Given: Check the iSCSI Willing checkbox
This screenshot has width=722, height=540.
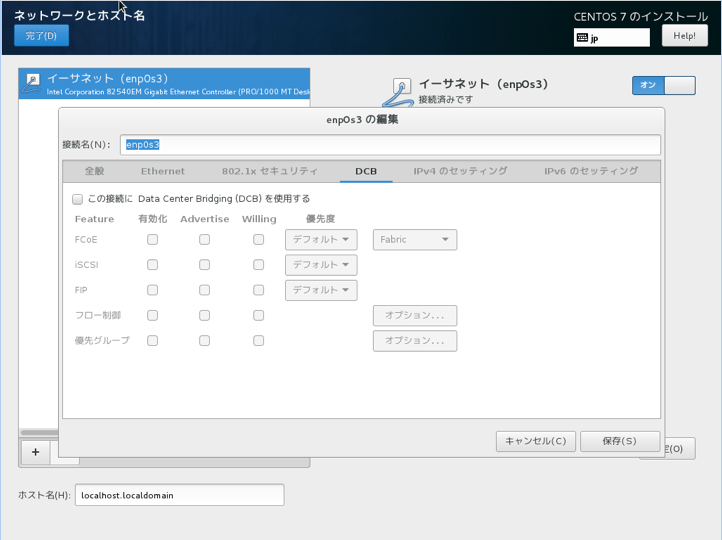Looking at the screenshot, I should (x=259, y=265).
